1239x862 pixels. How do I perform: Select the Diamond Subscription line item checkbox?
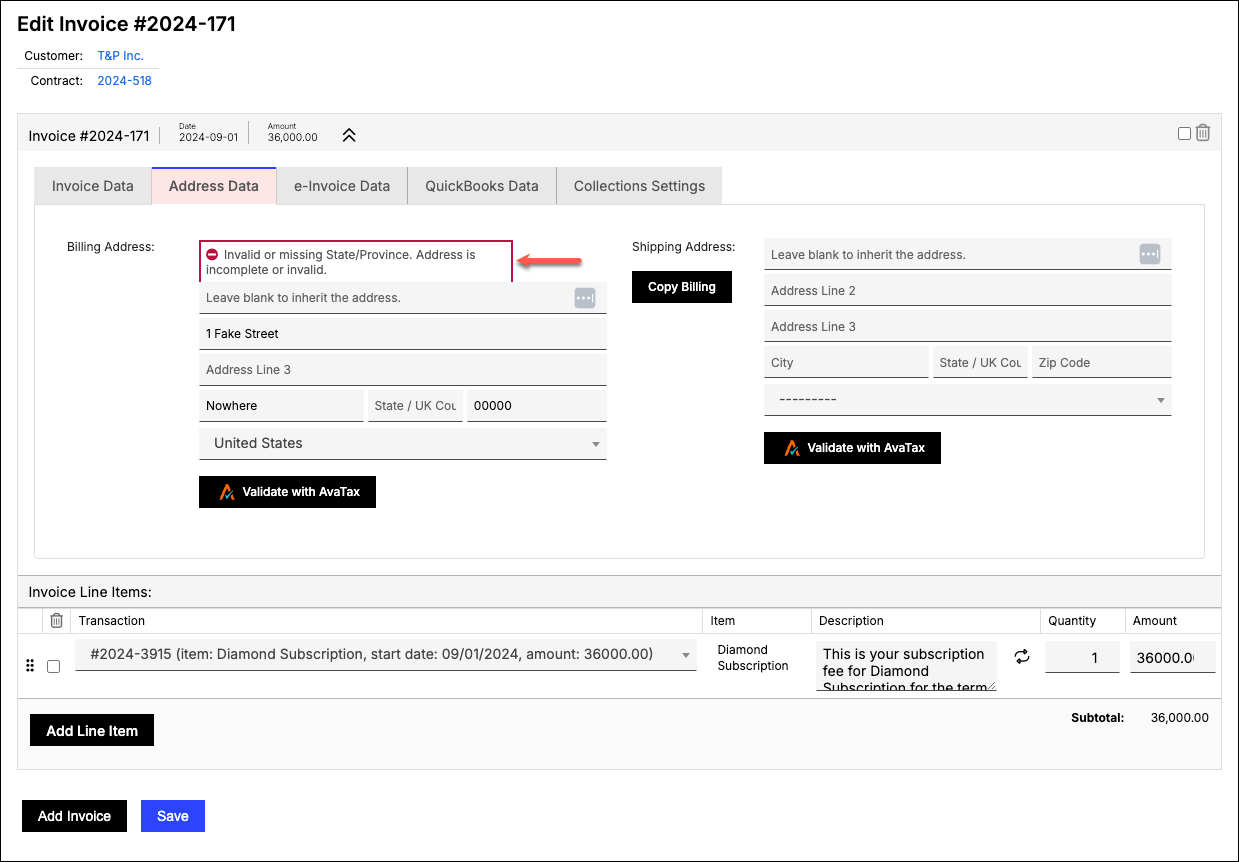coord(54,666)
